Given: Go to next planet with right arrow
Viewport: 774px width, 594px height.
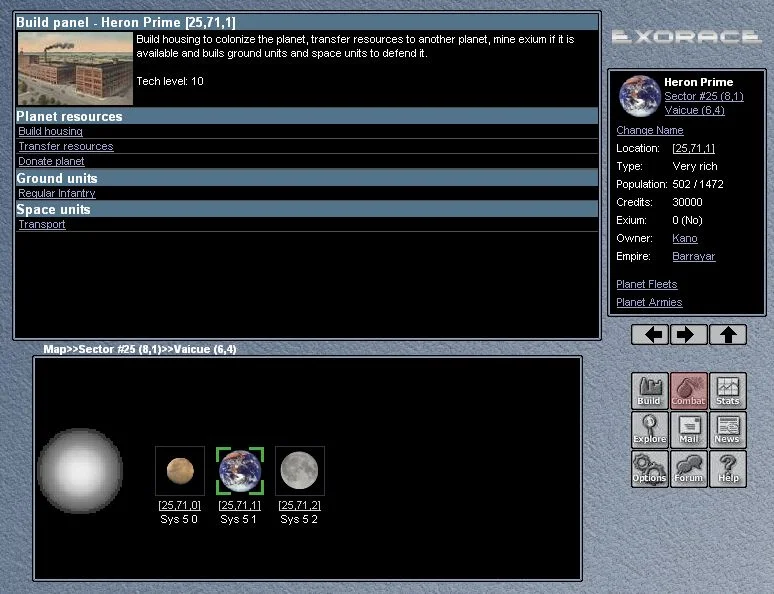Looking at the screenshot, I should pos(688,335).
